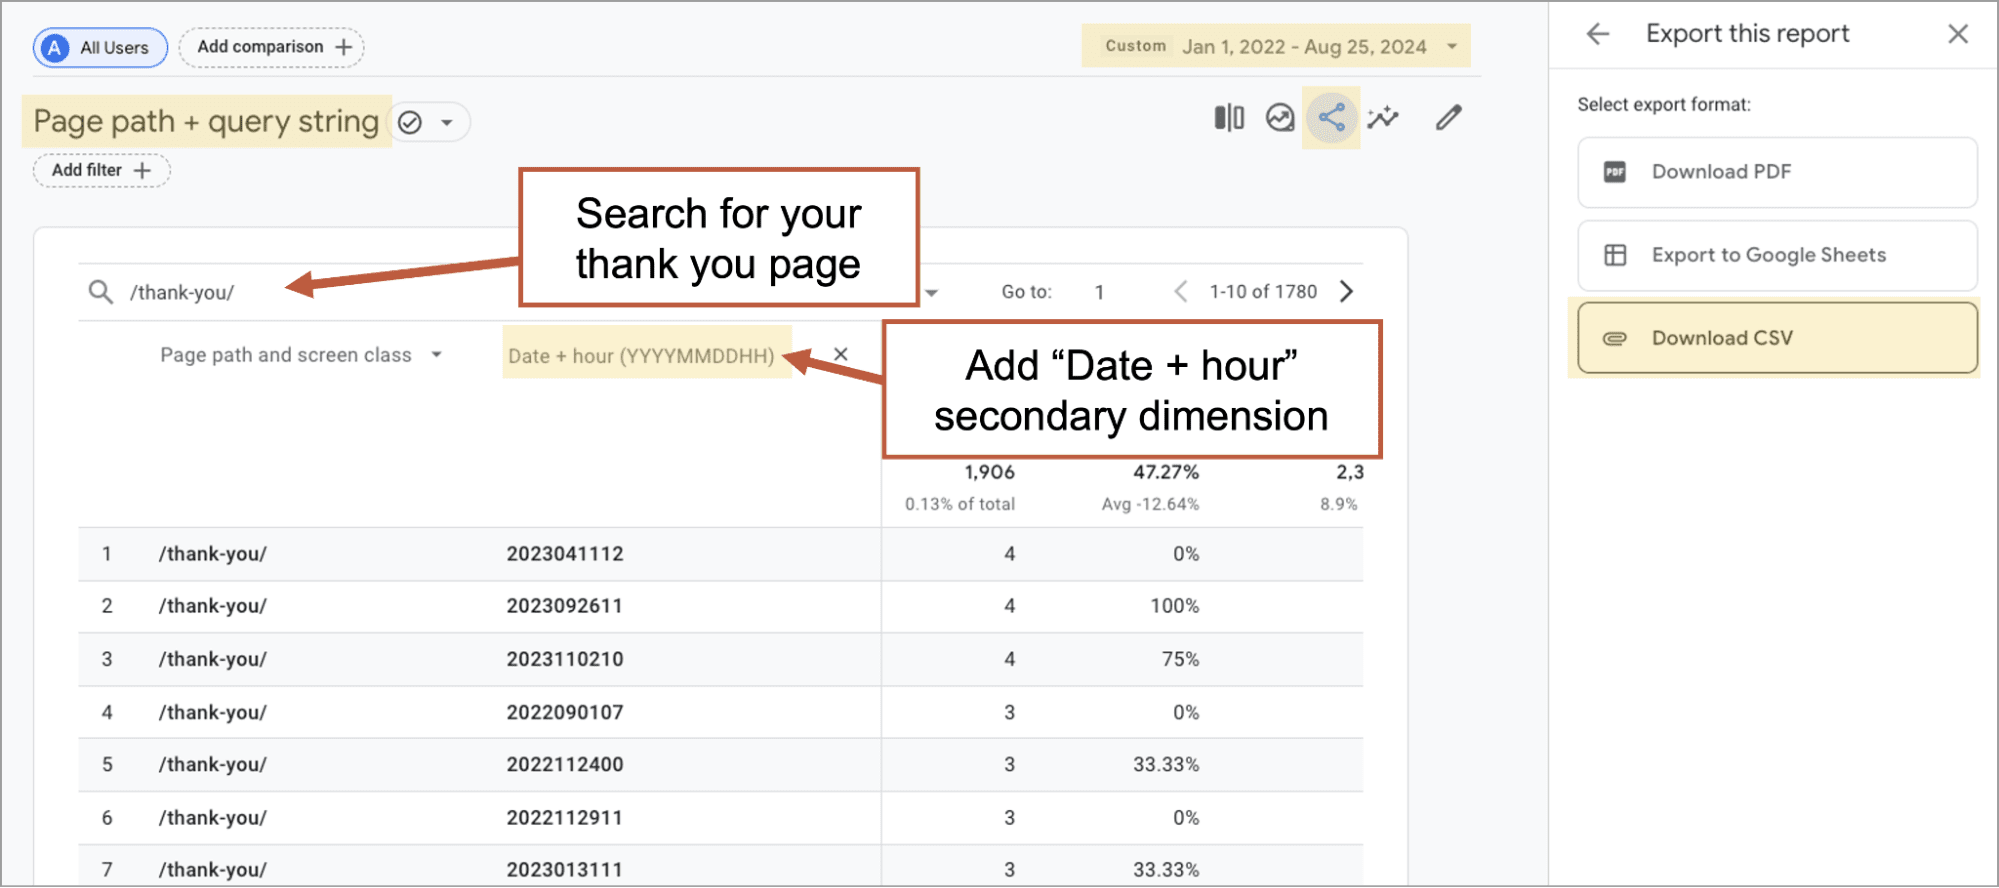
Task: Click the Share this report icon
Action: 1331,118
